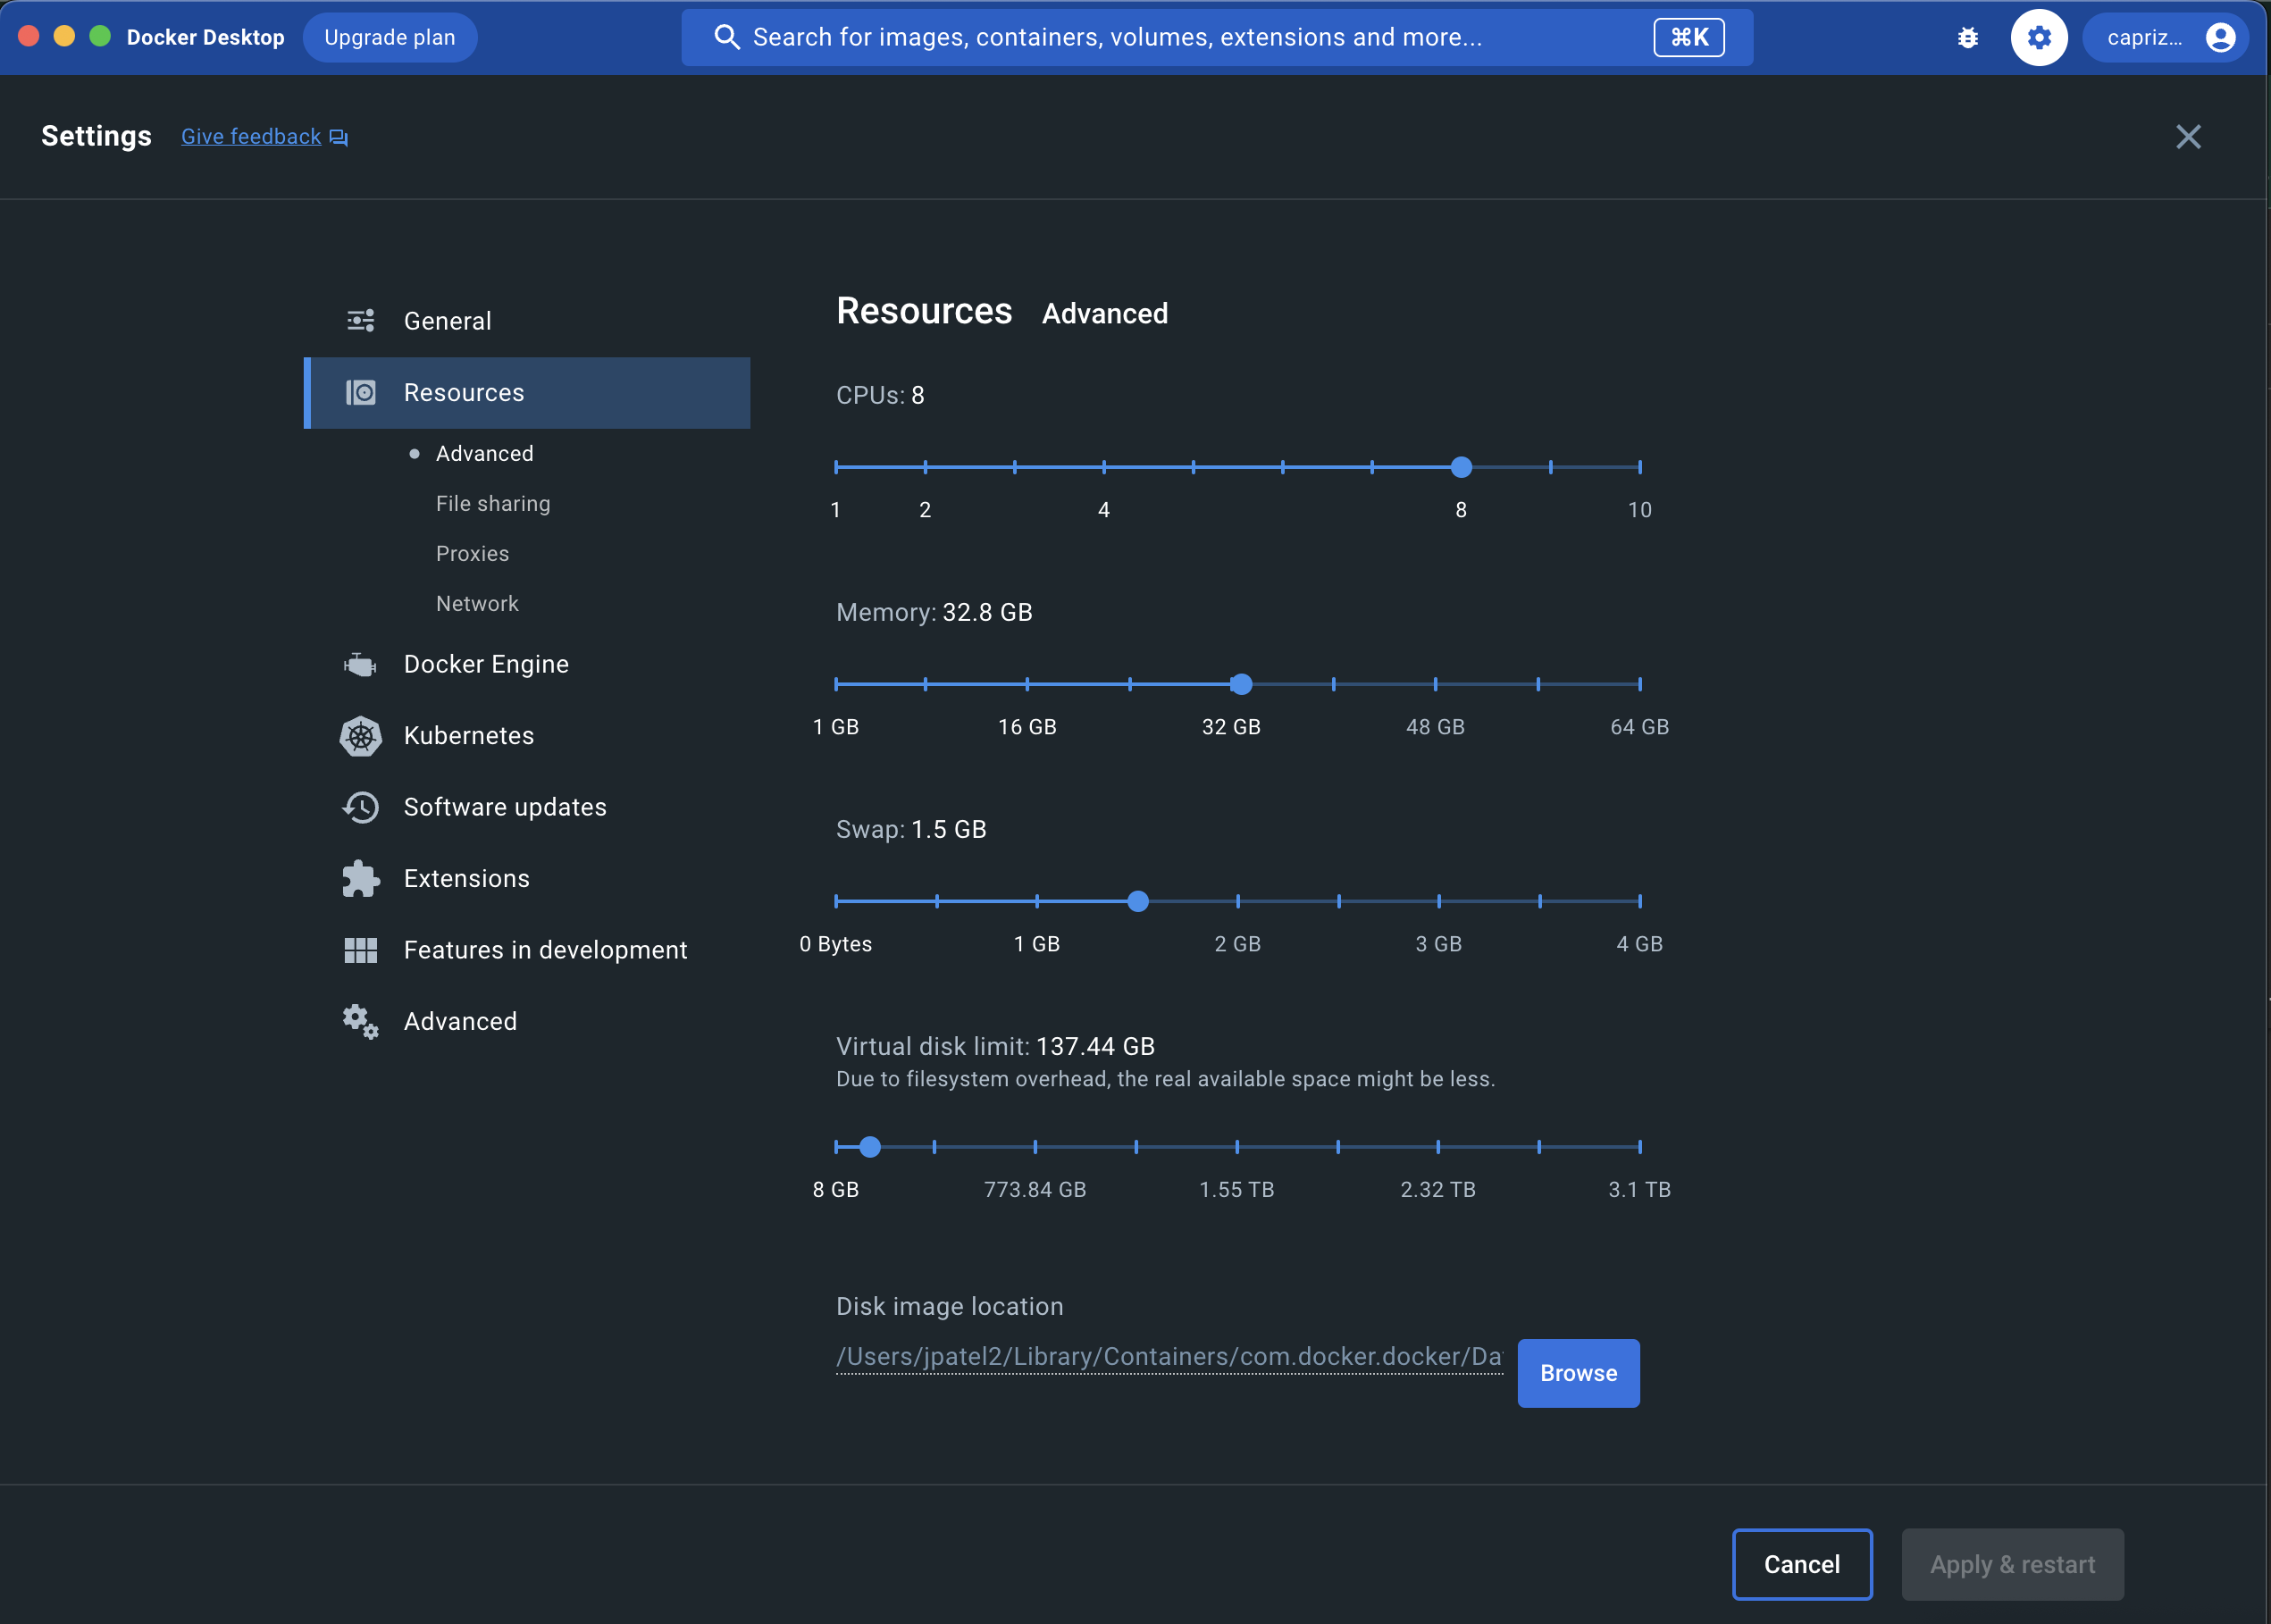Viewport: 2271px width, 1624px height.
Task: Select the Proxies subsection
Action: click(x=472, y=554)
